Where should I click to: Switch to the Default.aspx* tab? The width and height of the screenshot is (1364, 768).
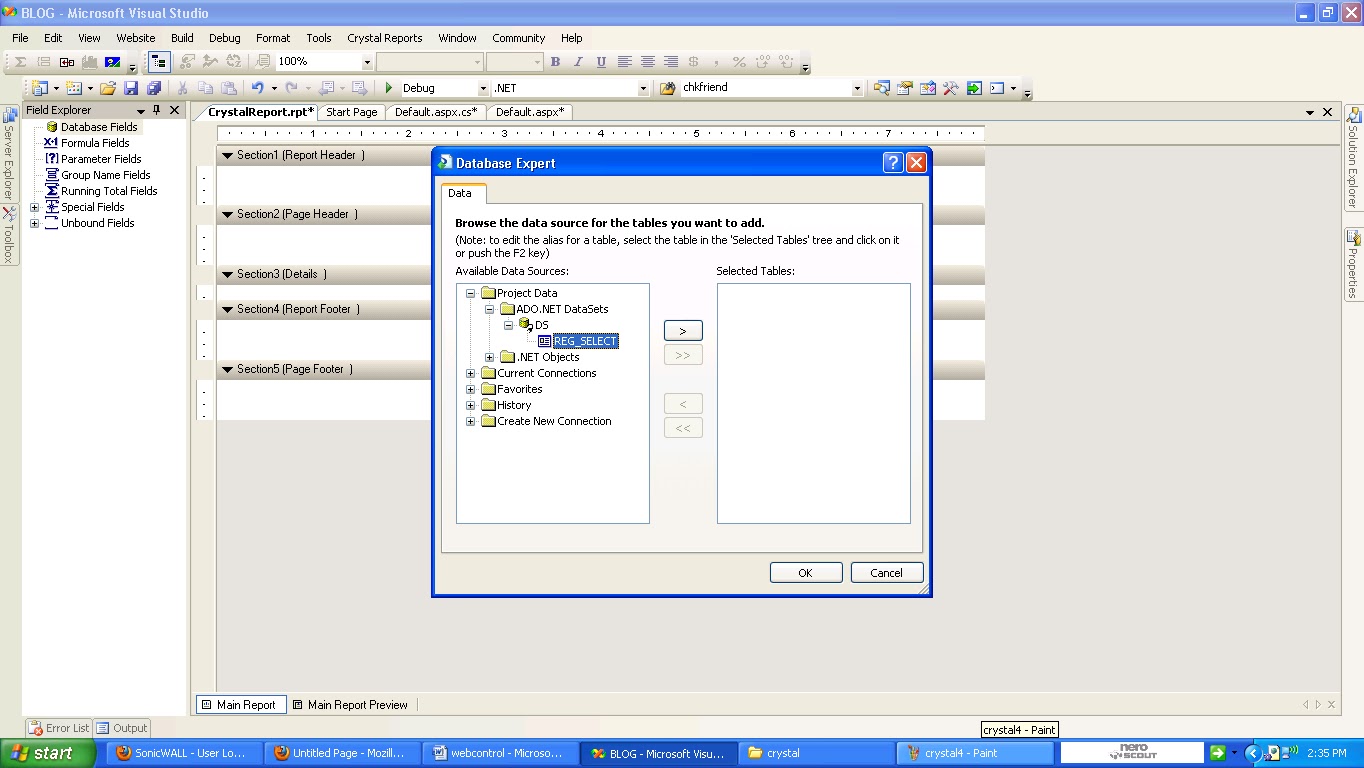(529, 112)
